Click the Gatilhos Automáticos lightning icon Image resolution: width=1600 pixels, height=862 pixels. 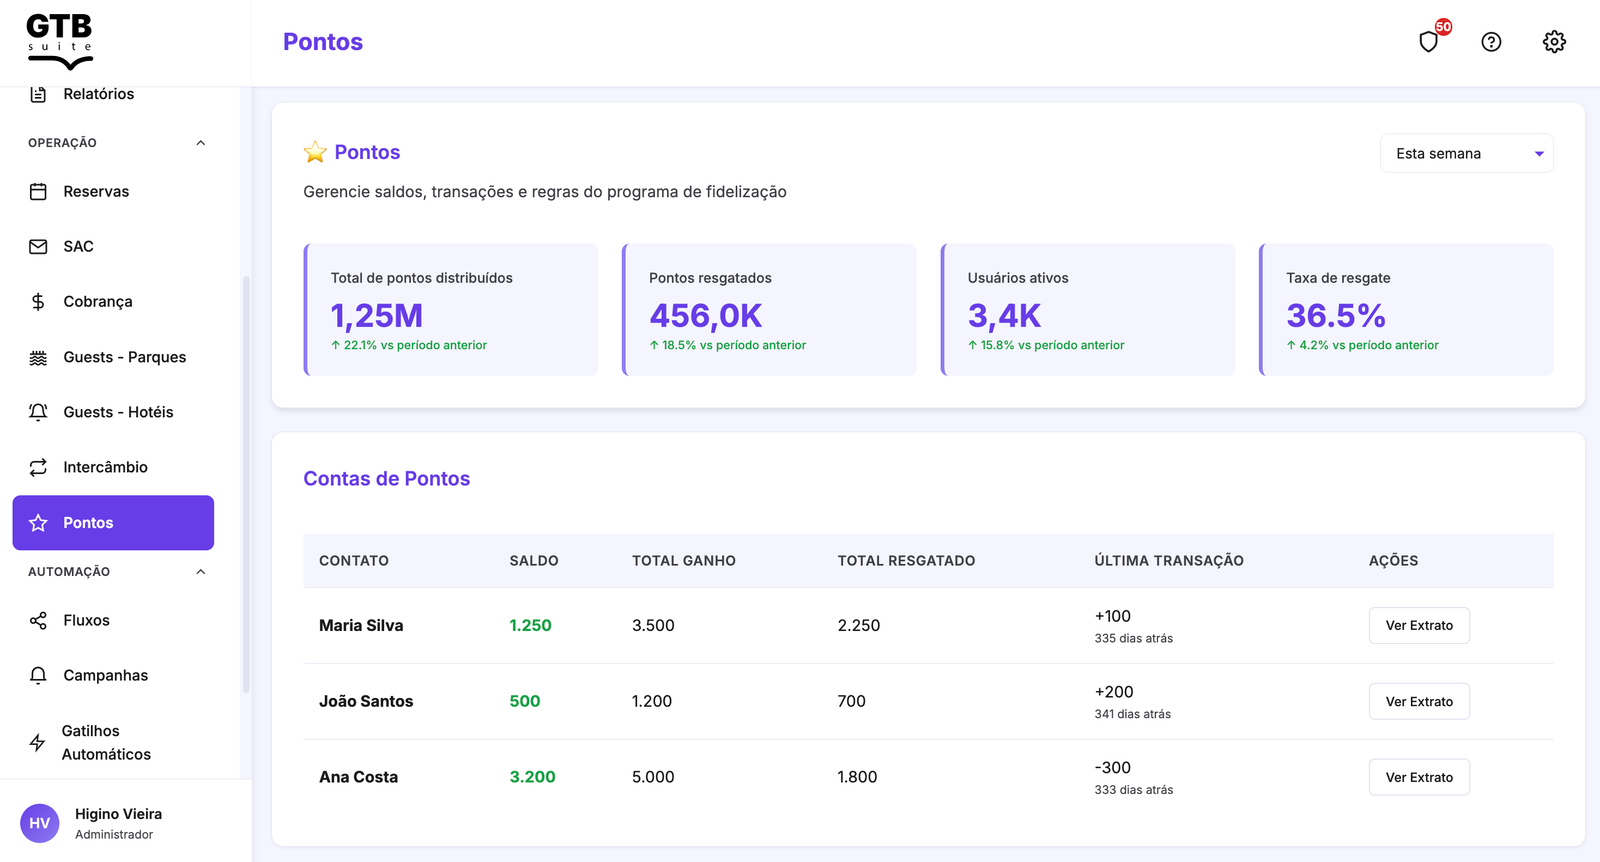click(x=38, y=743)
